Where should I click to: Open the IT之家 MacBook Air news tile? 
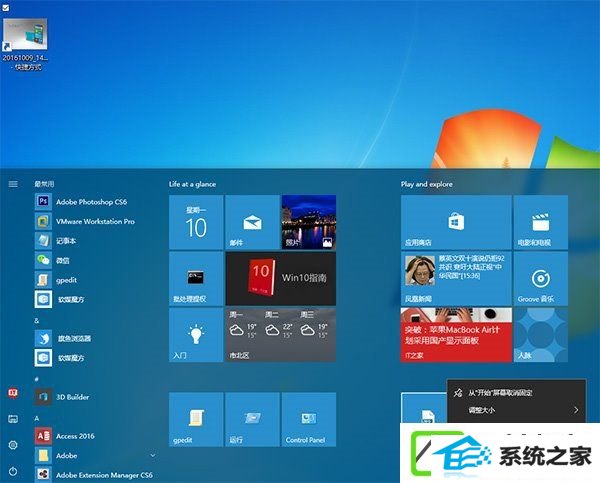[x=456, y=335]
